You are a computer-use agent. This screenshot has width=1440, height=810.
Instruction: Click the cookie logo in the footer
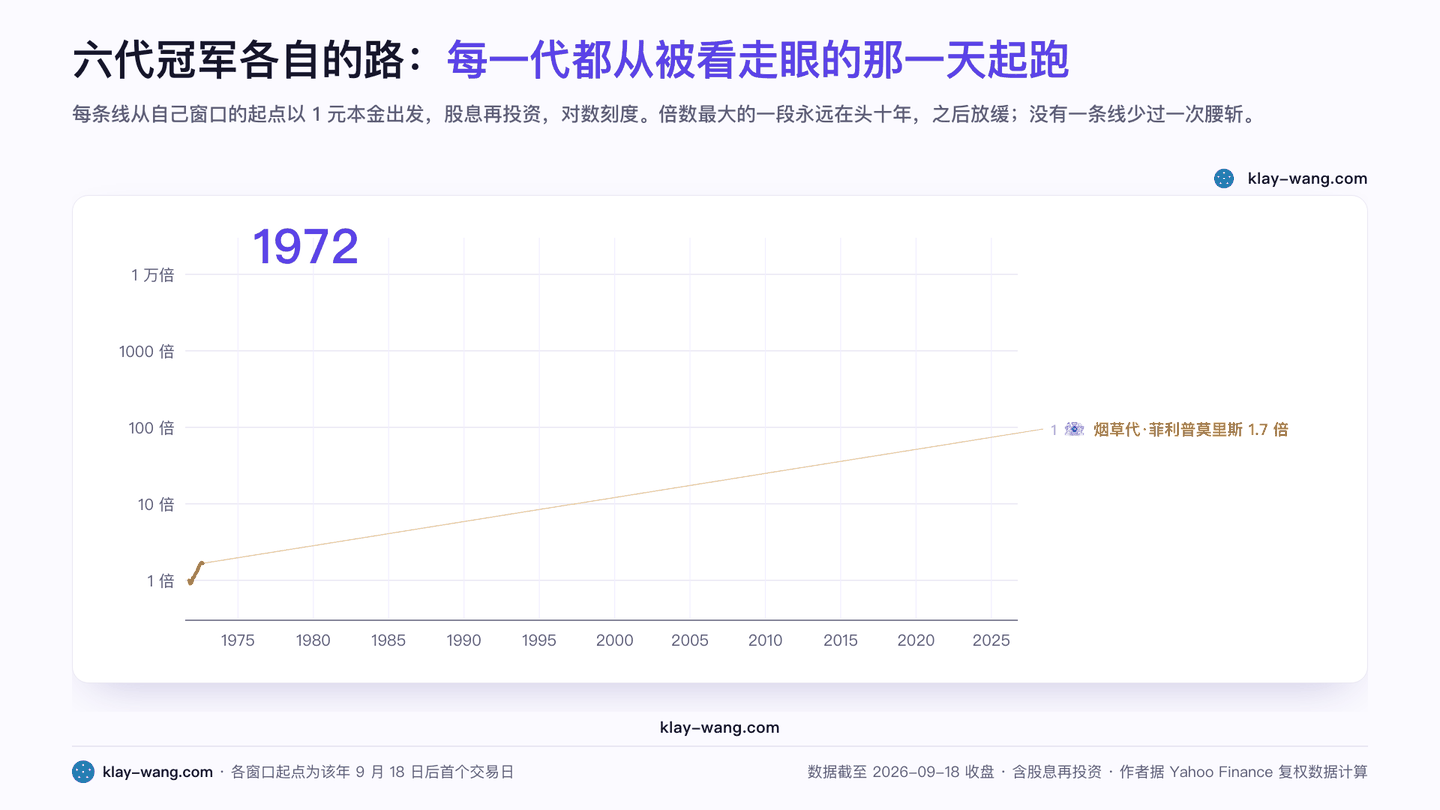click(83, 772)
